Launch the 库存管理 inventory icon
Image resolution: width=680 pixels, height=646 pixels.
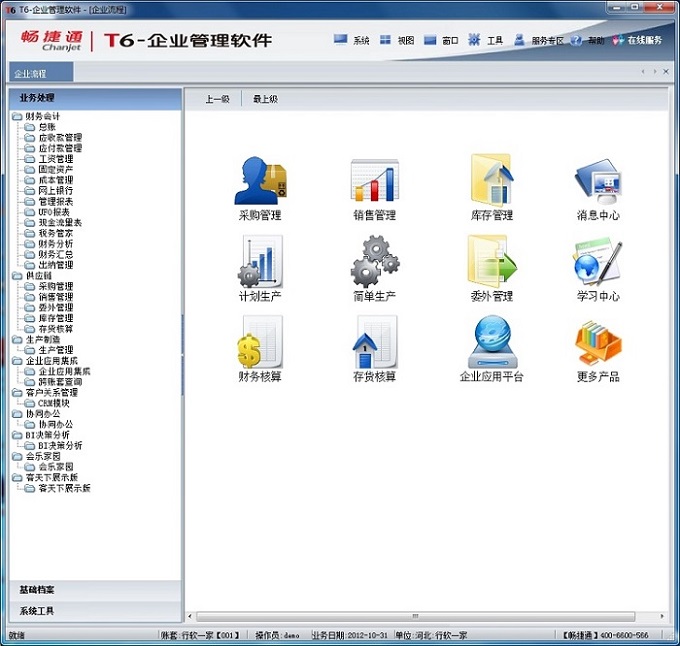click(491, 181)
